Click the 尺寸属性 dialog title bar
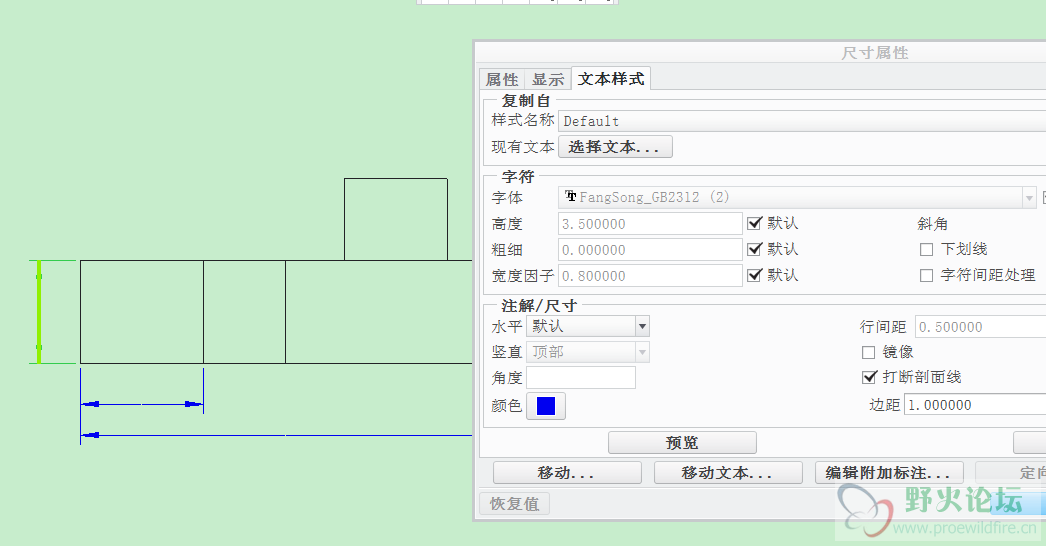The height and width of the screenshot is (546, 1046). (760, 53)
